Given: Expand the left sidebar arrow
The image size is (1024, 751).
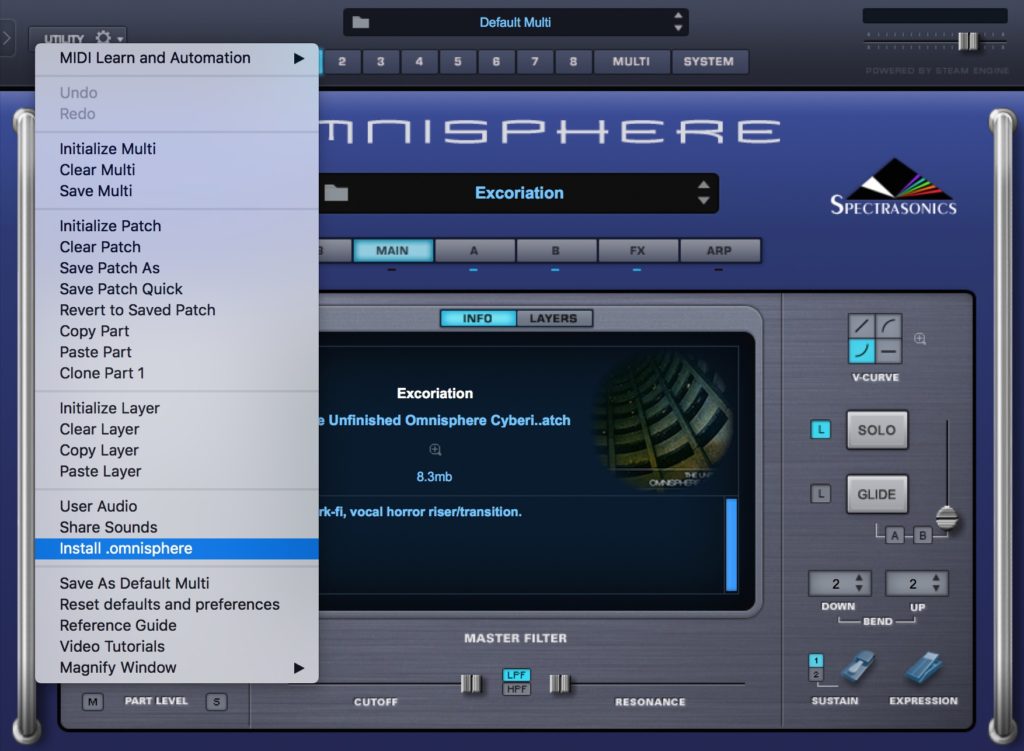Looking at the screenshot, I should pos(7,38).
